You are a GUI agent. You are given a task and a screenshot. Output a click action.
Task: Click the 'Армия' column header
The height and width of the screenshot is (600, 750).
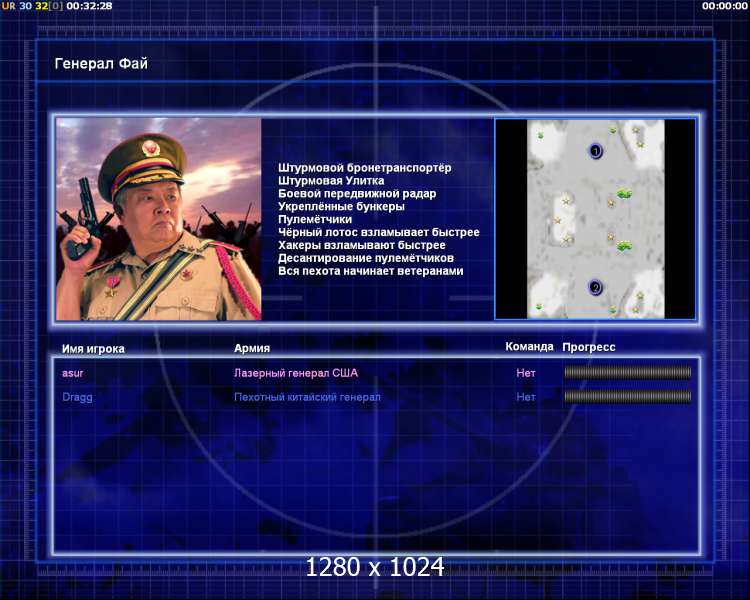pyautogui.click(x=252, y=349)
